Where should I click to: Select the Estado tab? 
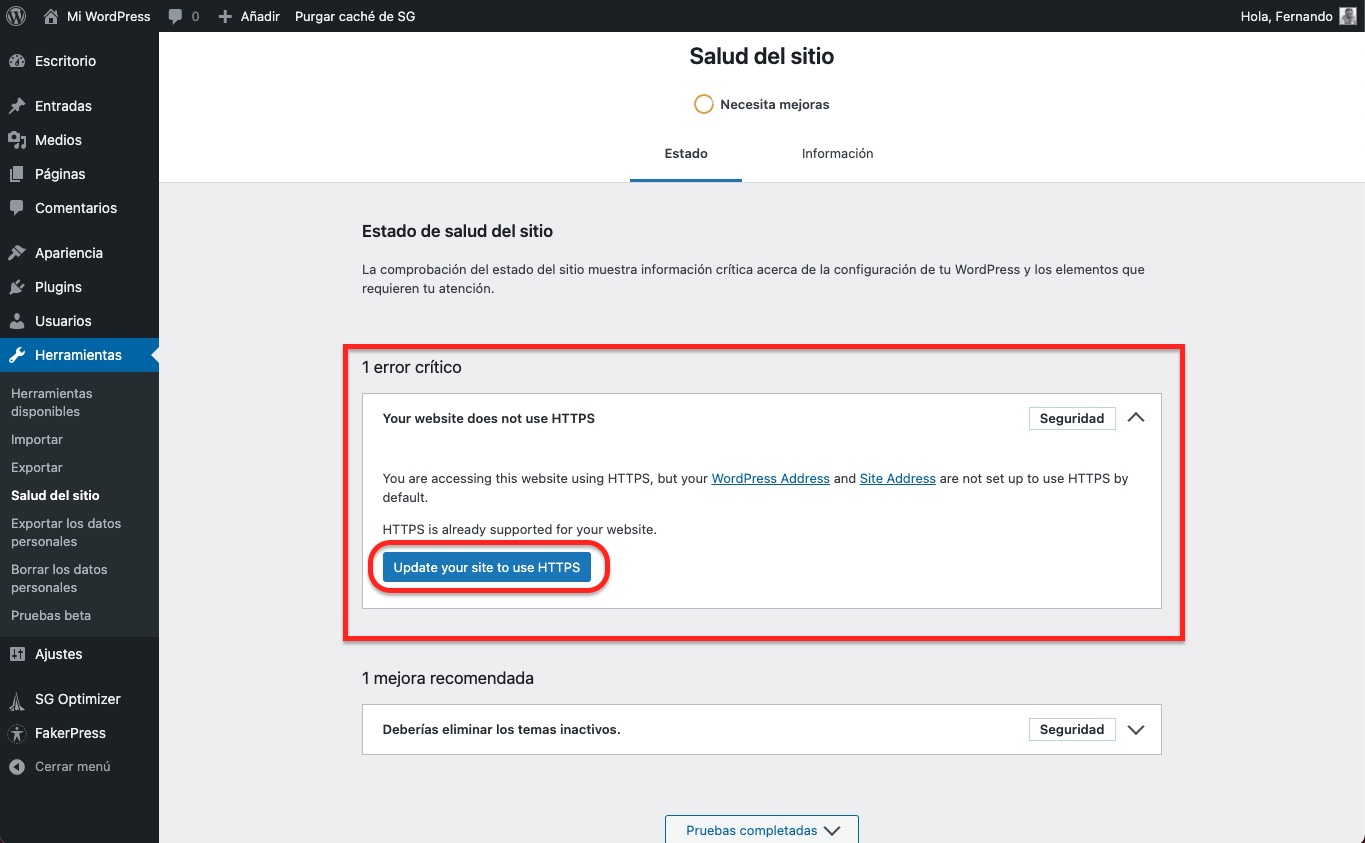(x=686, y=154)
